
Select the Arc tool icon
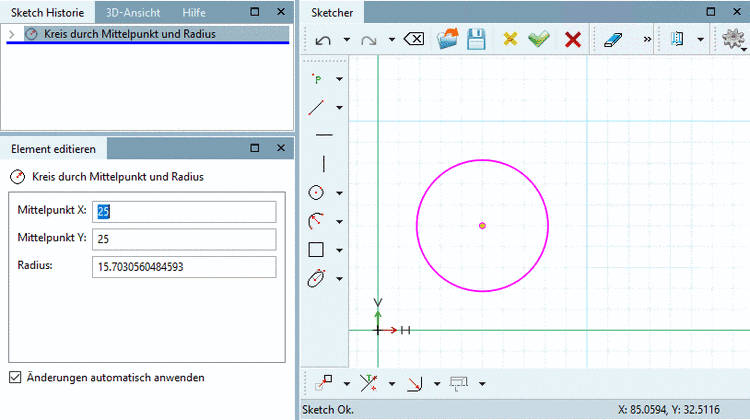pyautogui.click(x=316, y=221)
